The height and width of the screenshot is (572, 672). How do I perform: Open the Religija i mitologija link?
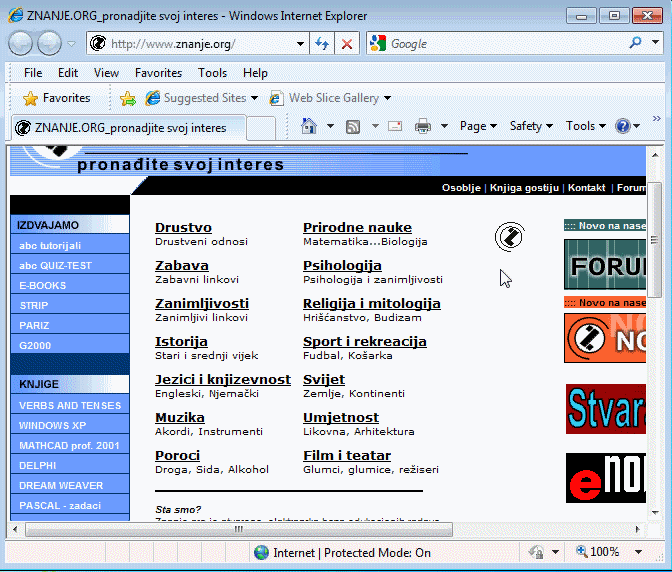click(x=371, y=304)
